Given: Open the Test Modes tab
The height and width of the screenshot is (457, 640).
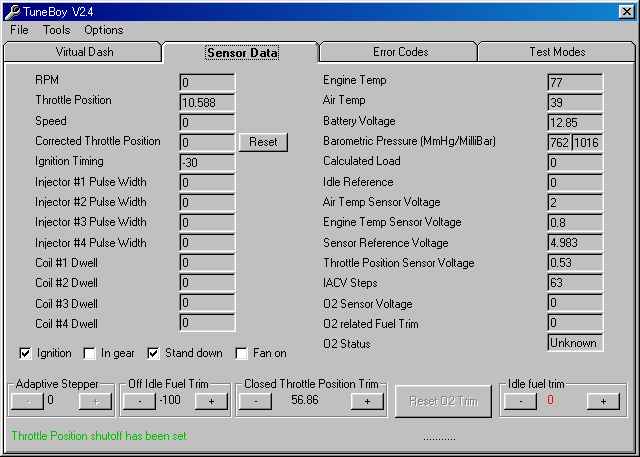Looking at the screenshot, I should (557, 52).
